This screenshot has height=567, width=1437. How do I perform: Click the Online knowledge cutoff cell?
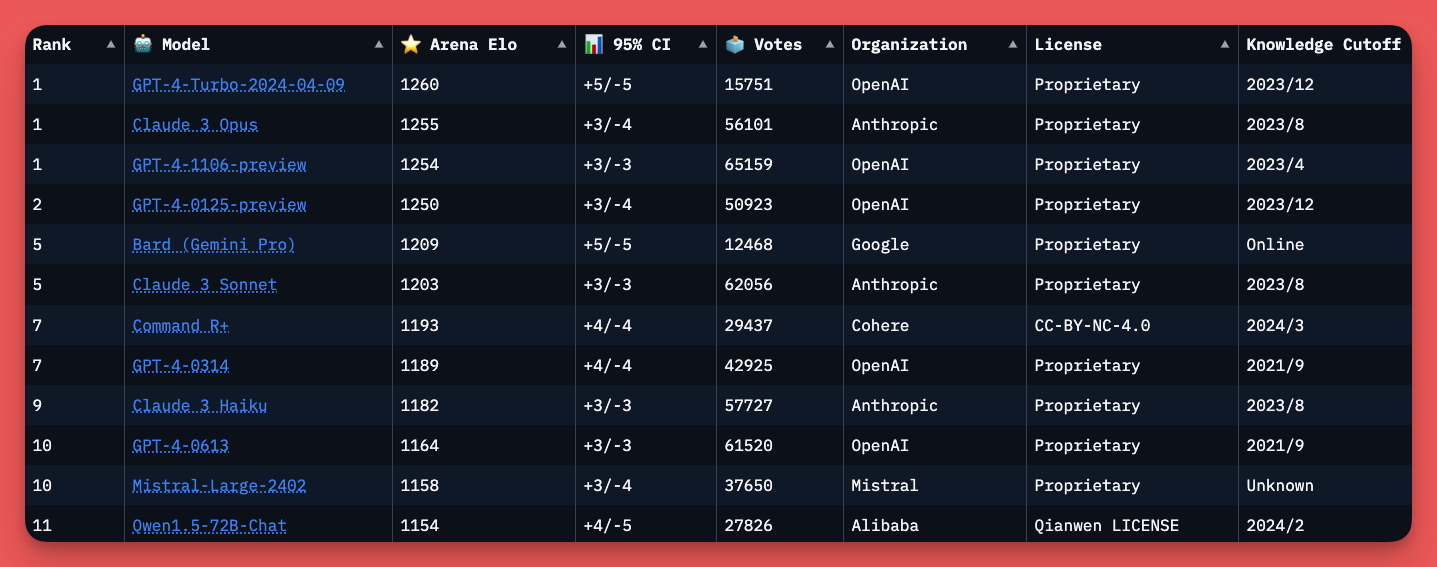(1275, 245)
